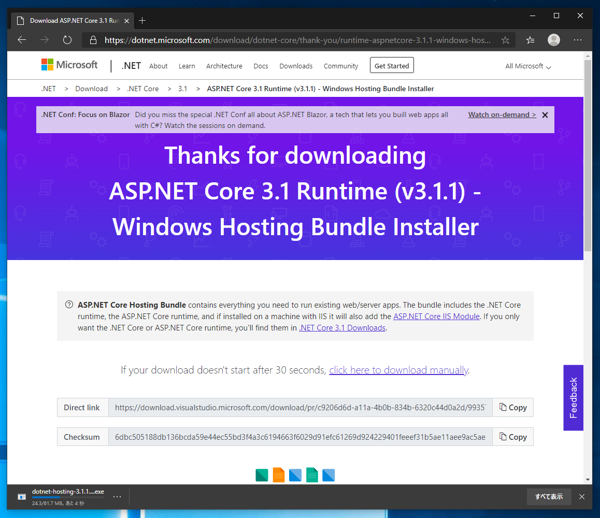Open the Feedback side tab
Screen dimensions: 600x518
pos(573,397)
